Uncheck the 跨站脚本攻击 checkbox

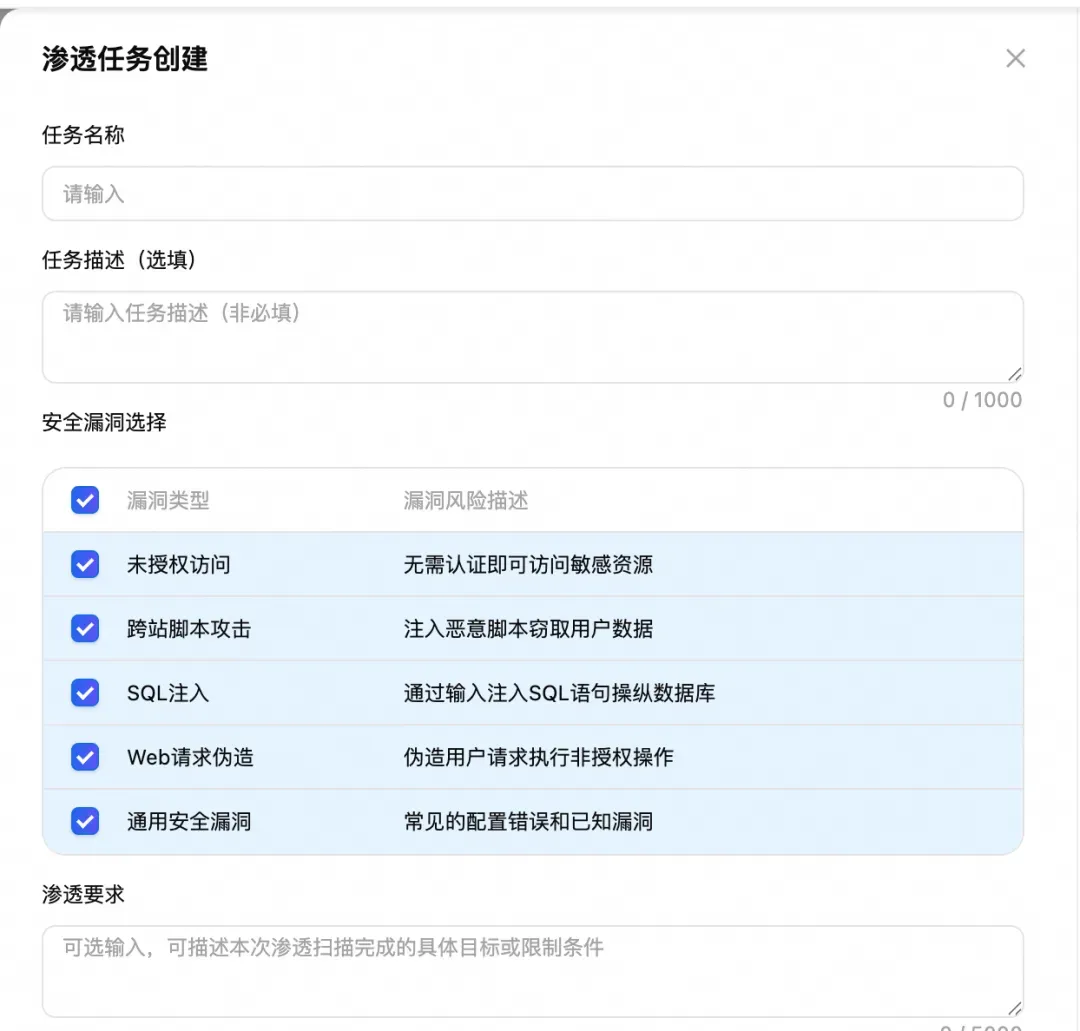coord(85,628)
